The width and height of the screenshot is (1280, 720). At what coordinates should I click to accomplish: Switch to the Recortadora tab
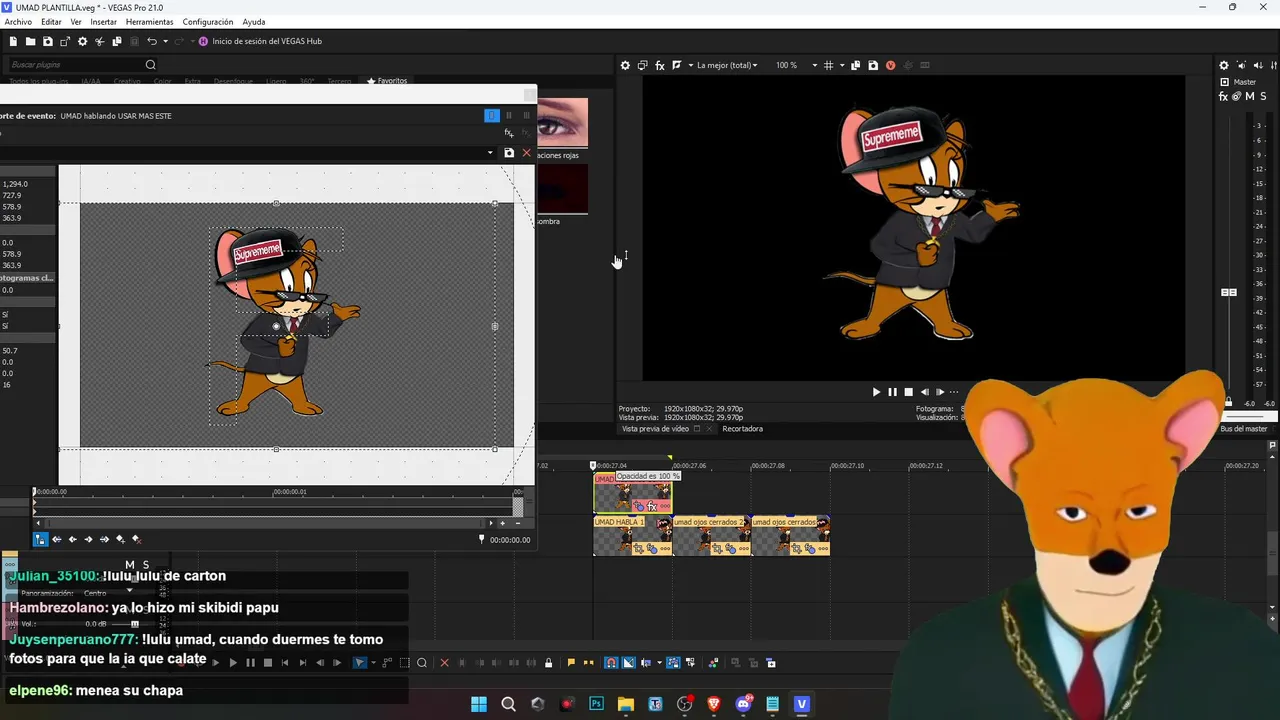coord(742,429)
